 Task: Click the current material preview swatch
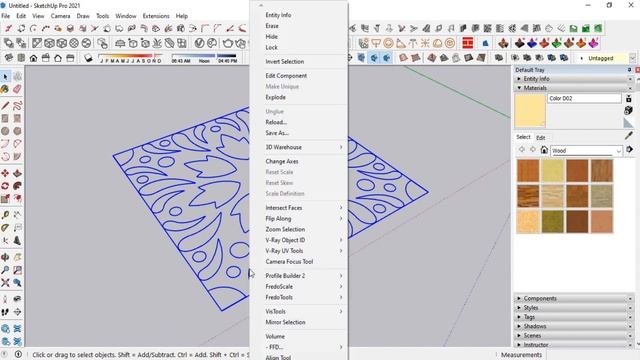point(530,111)
